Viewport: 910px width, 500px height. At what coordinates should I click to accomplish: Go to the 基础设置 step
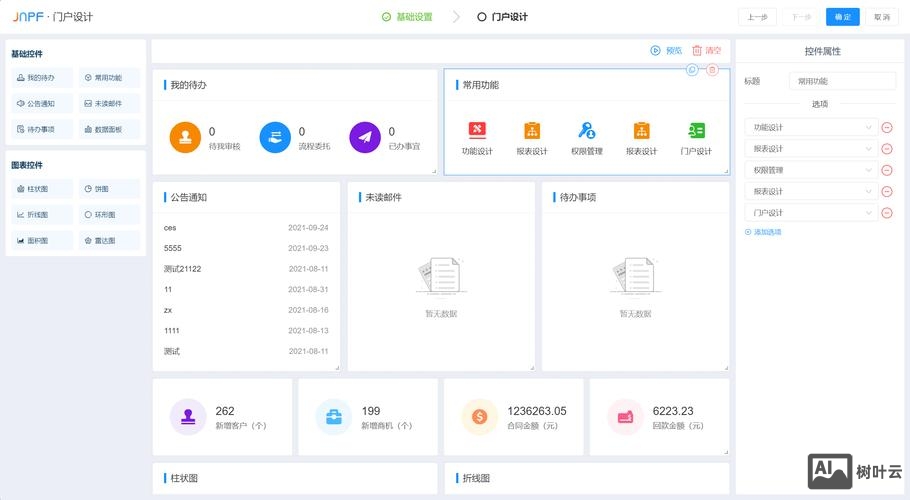point(407,17)
